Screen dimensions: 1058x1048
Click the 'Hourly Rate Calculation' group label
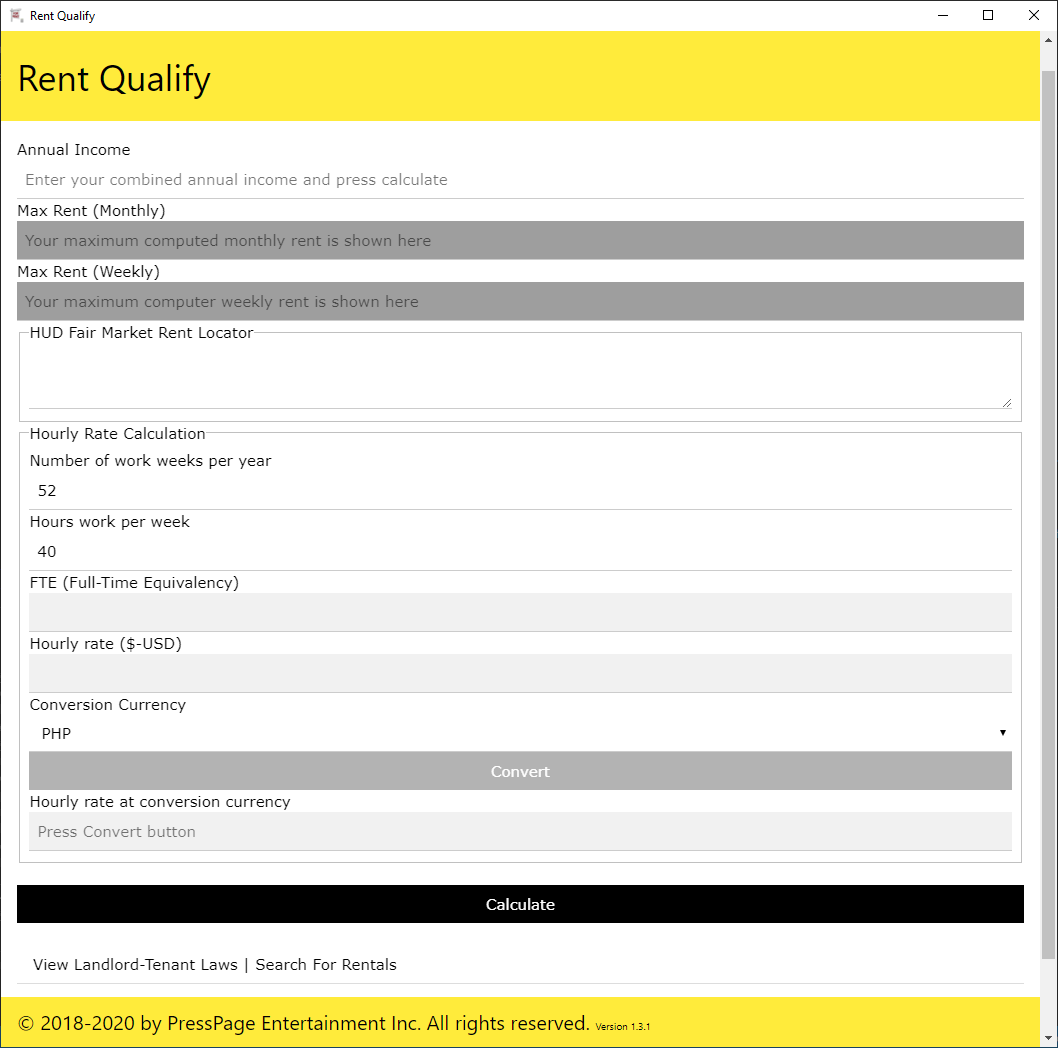117,433
